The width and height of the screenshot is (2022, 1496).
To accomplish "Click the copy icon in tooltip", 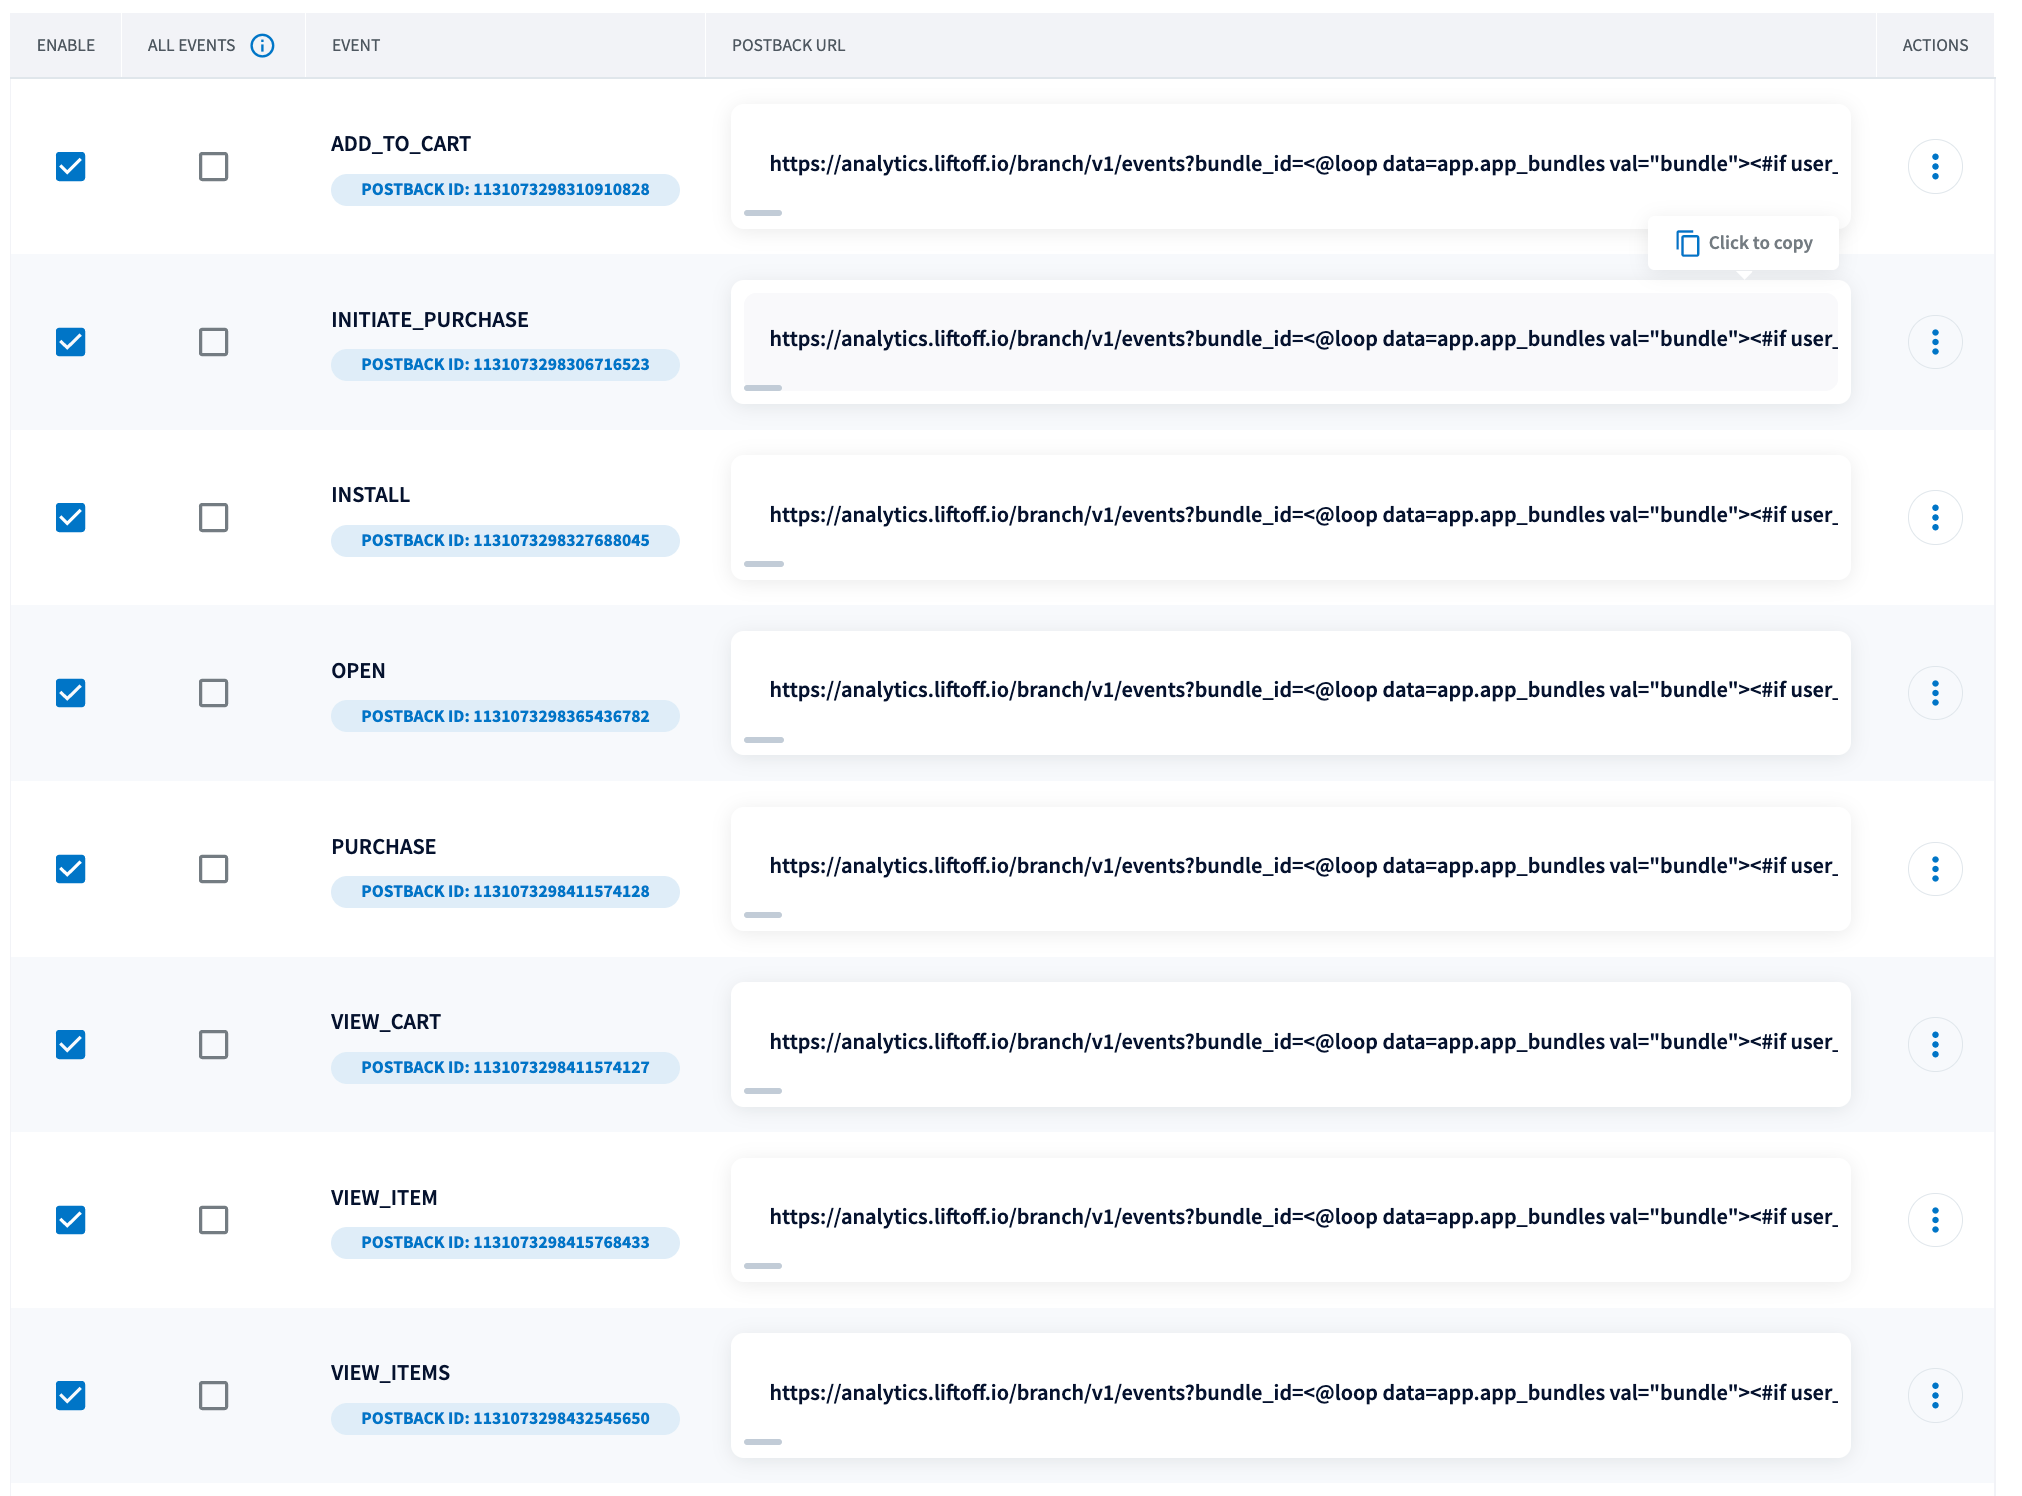I will point(1687,243).
